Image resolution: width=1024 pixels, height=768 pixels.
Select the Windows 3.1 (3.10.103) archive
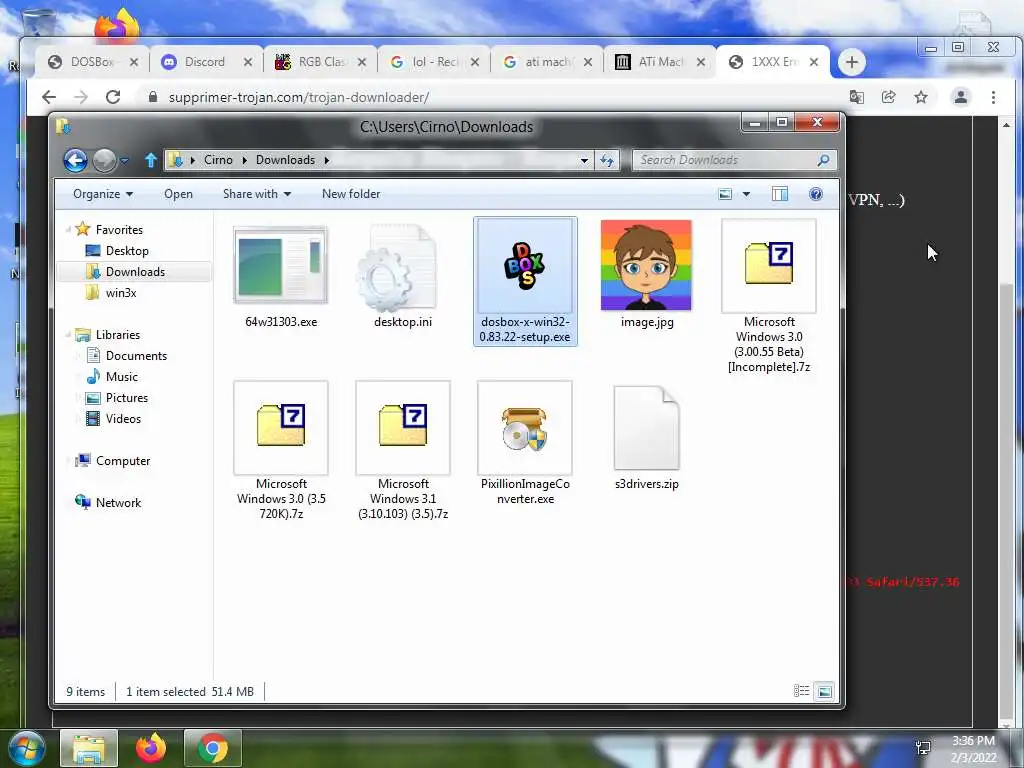403,427
